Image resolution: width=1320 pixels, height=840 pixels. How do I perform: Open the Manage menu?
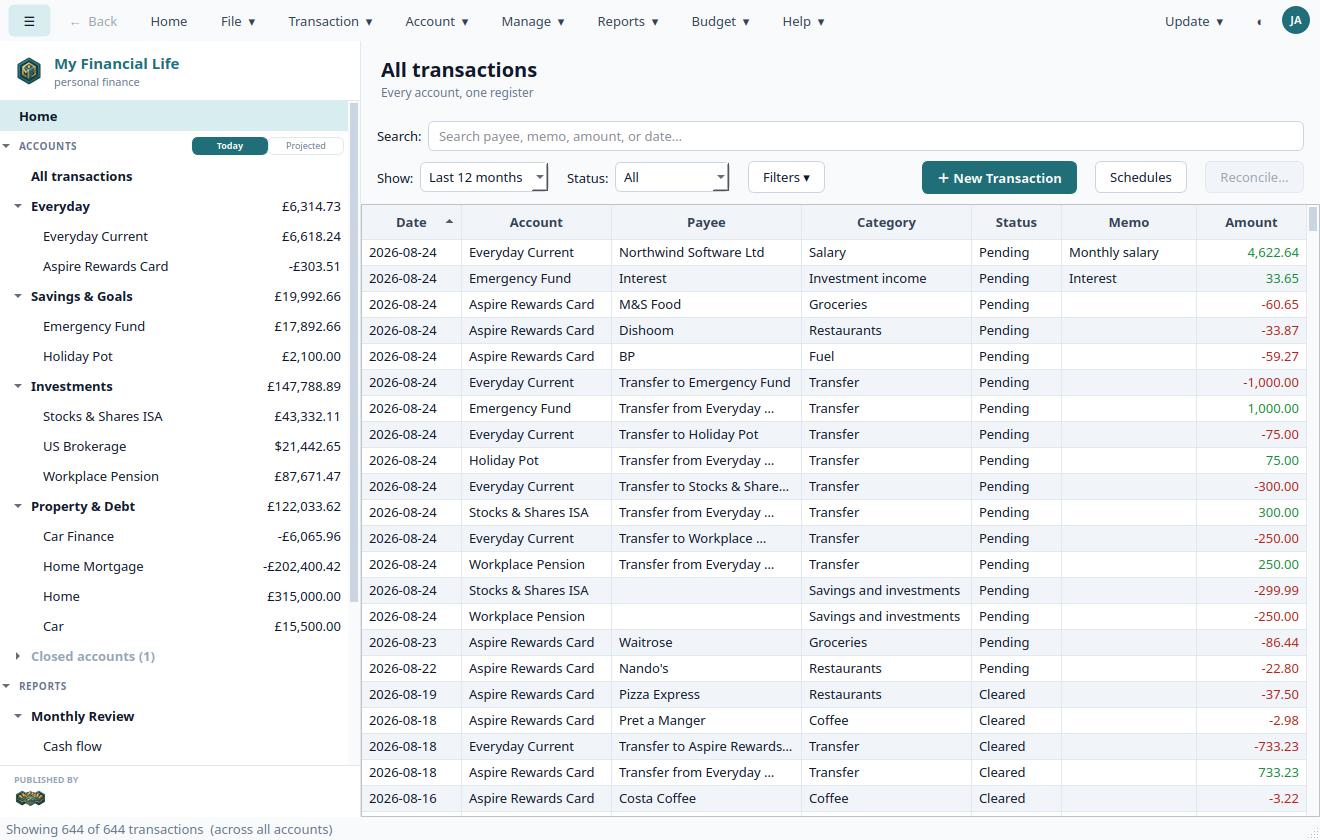[533, 21]
